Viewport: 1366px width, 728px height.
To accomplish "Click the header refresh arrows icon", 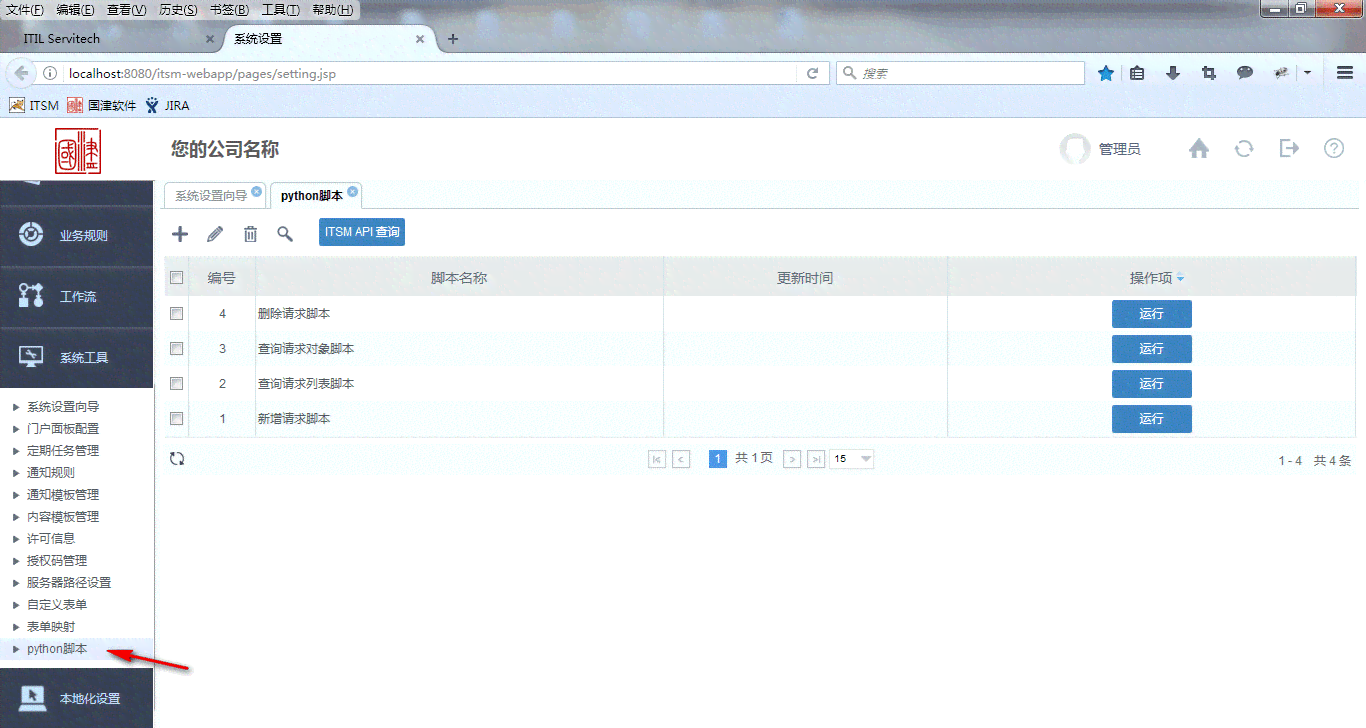I will tap(1244, 149).
